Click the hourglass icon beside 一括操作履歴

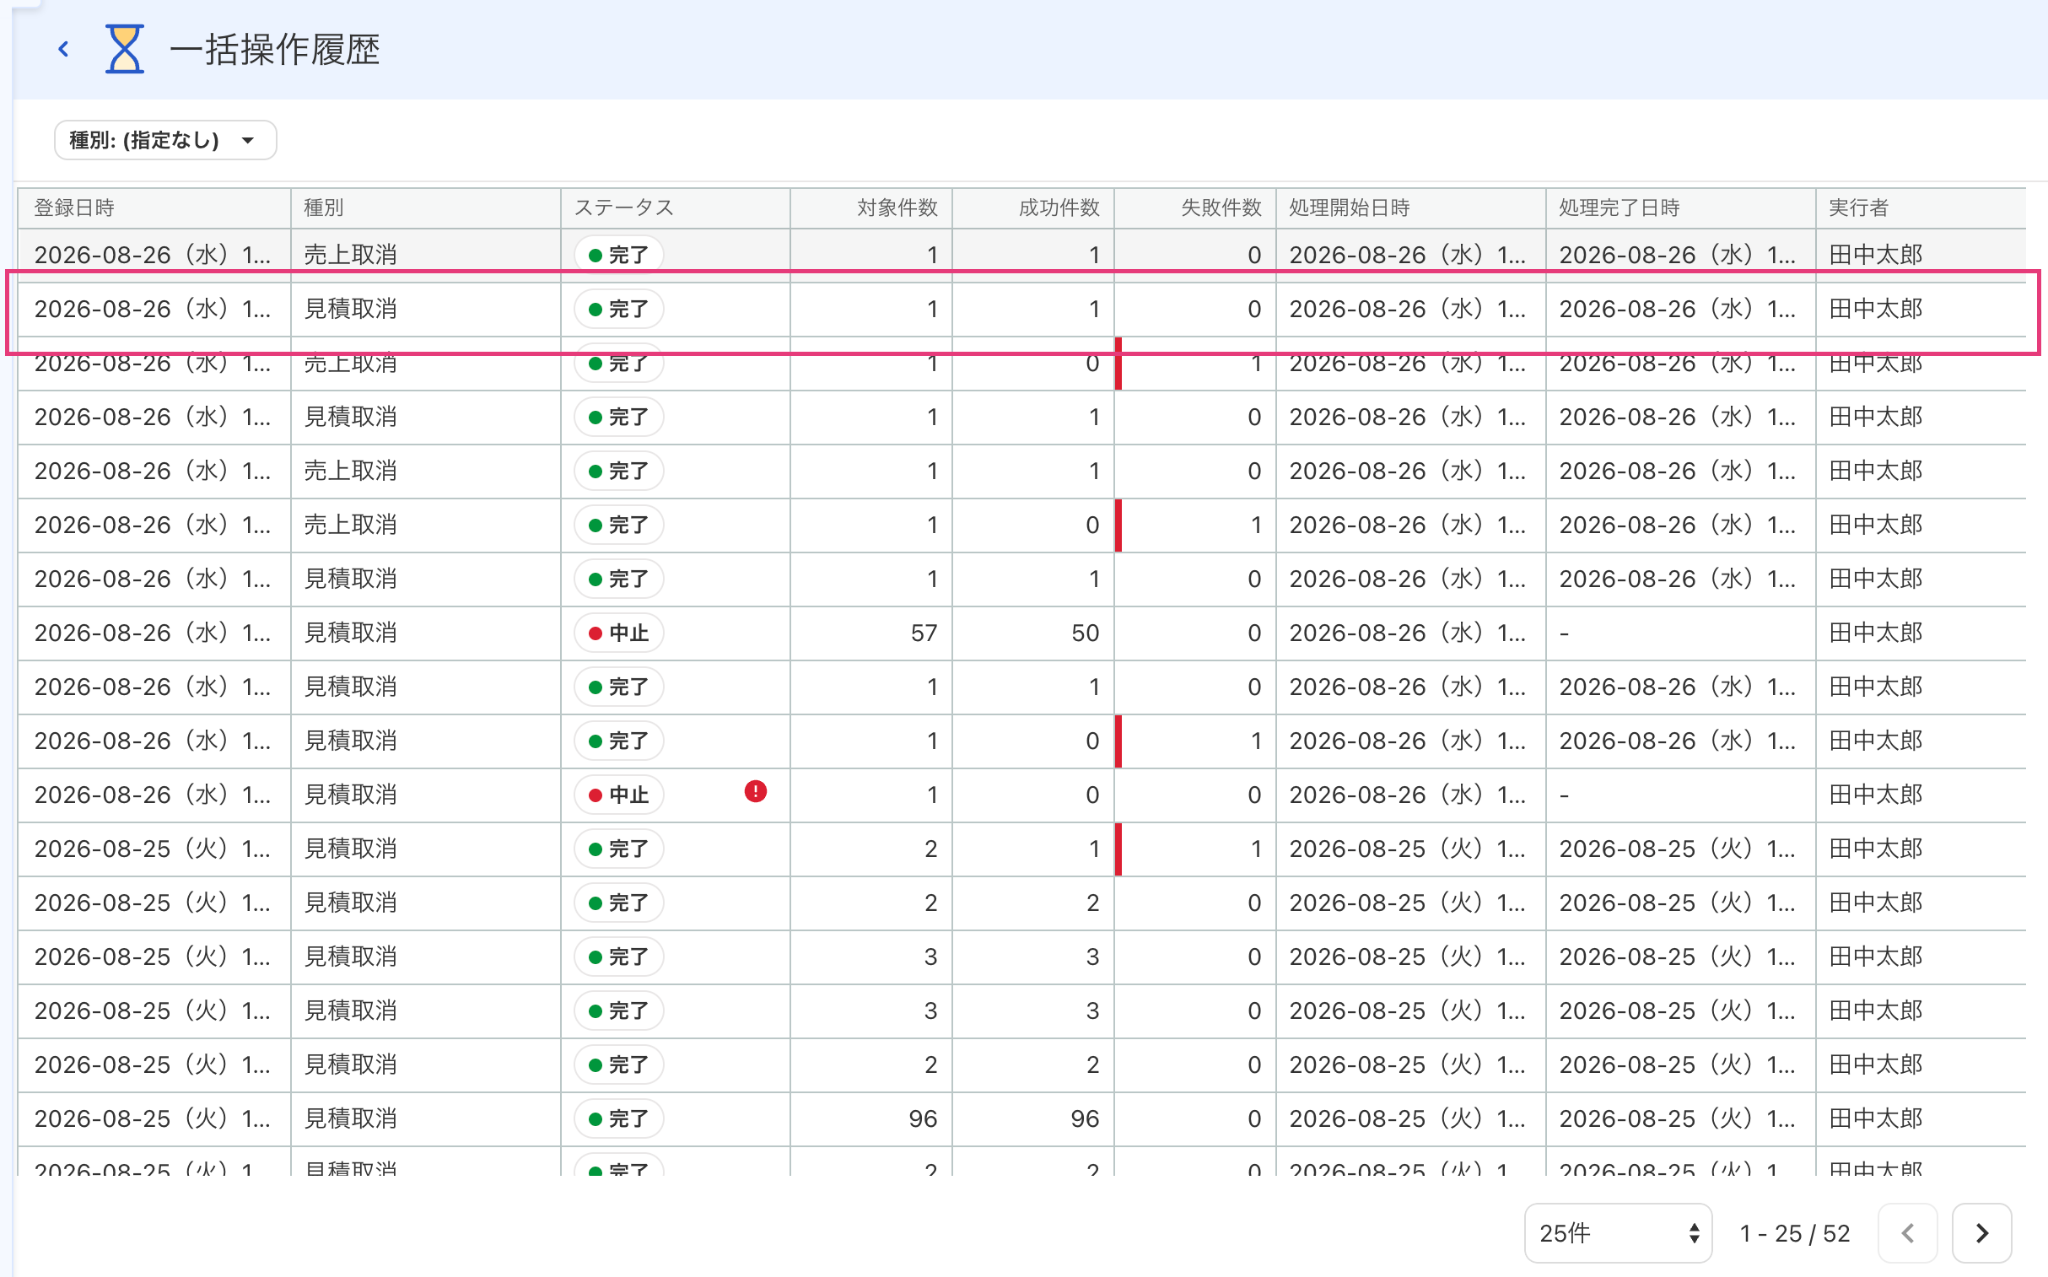pos(124,49)
